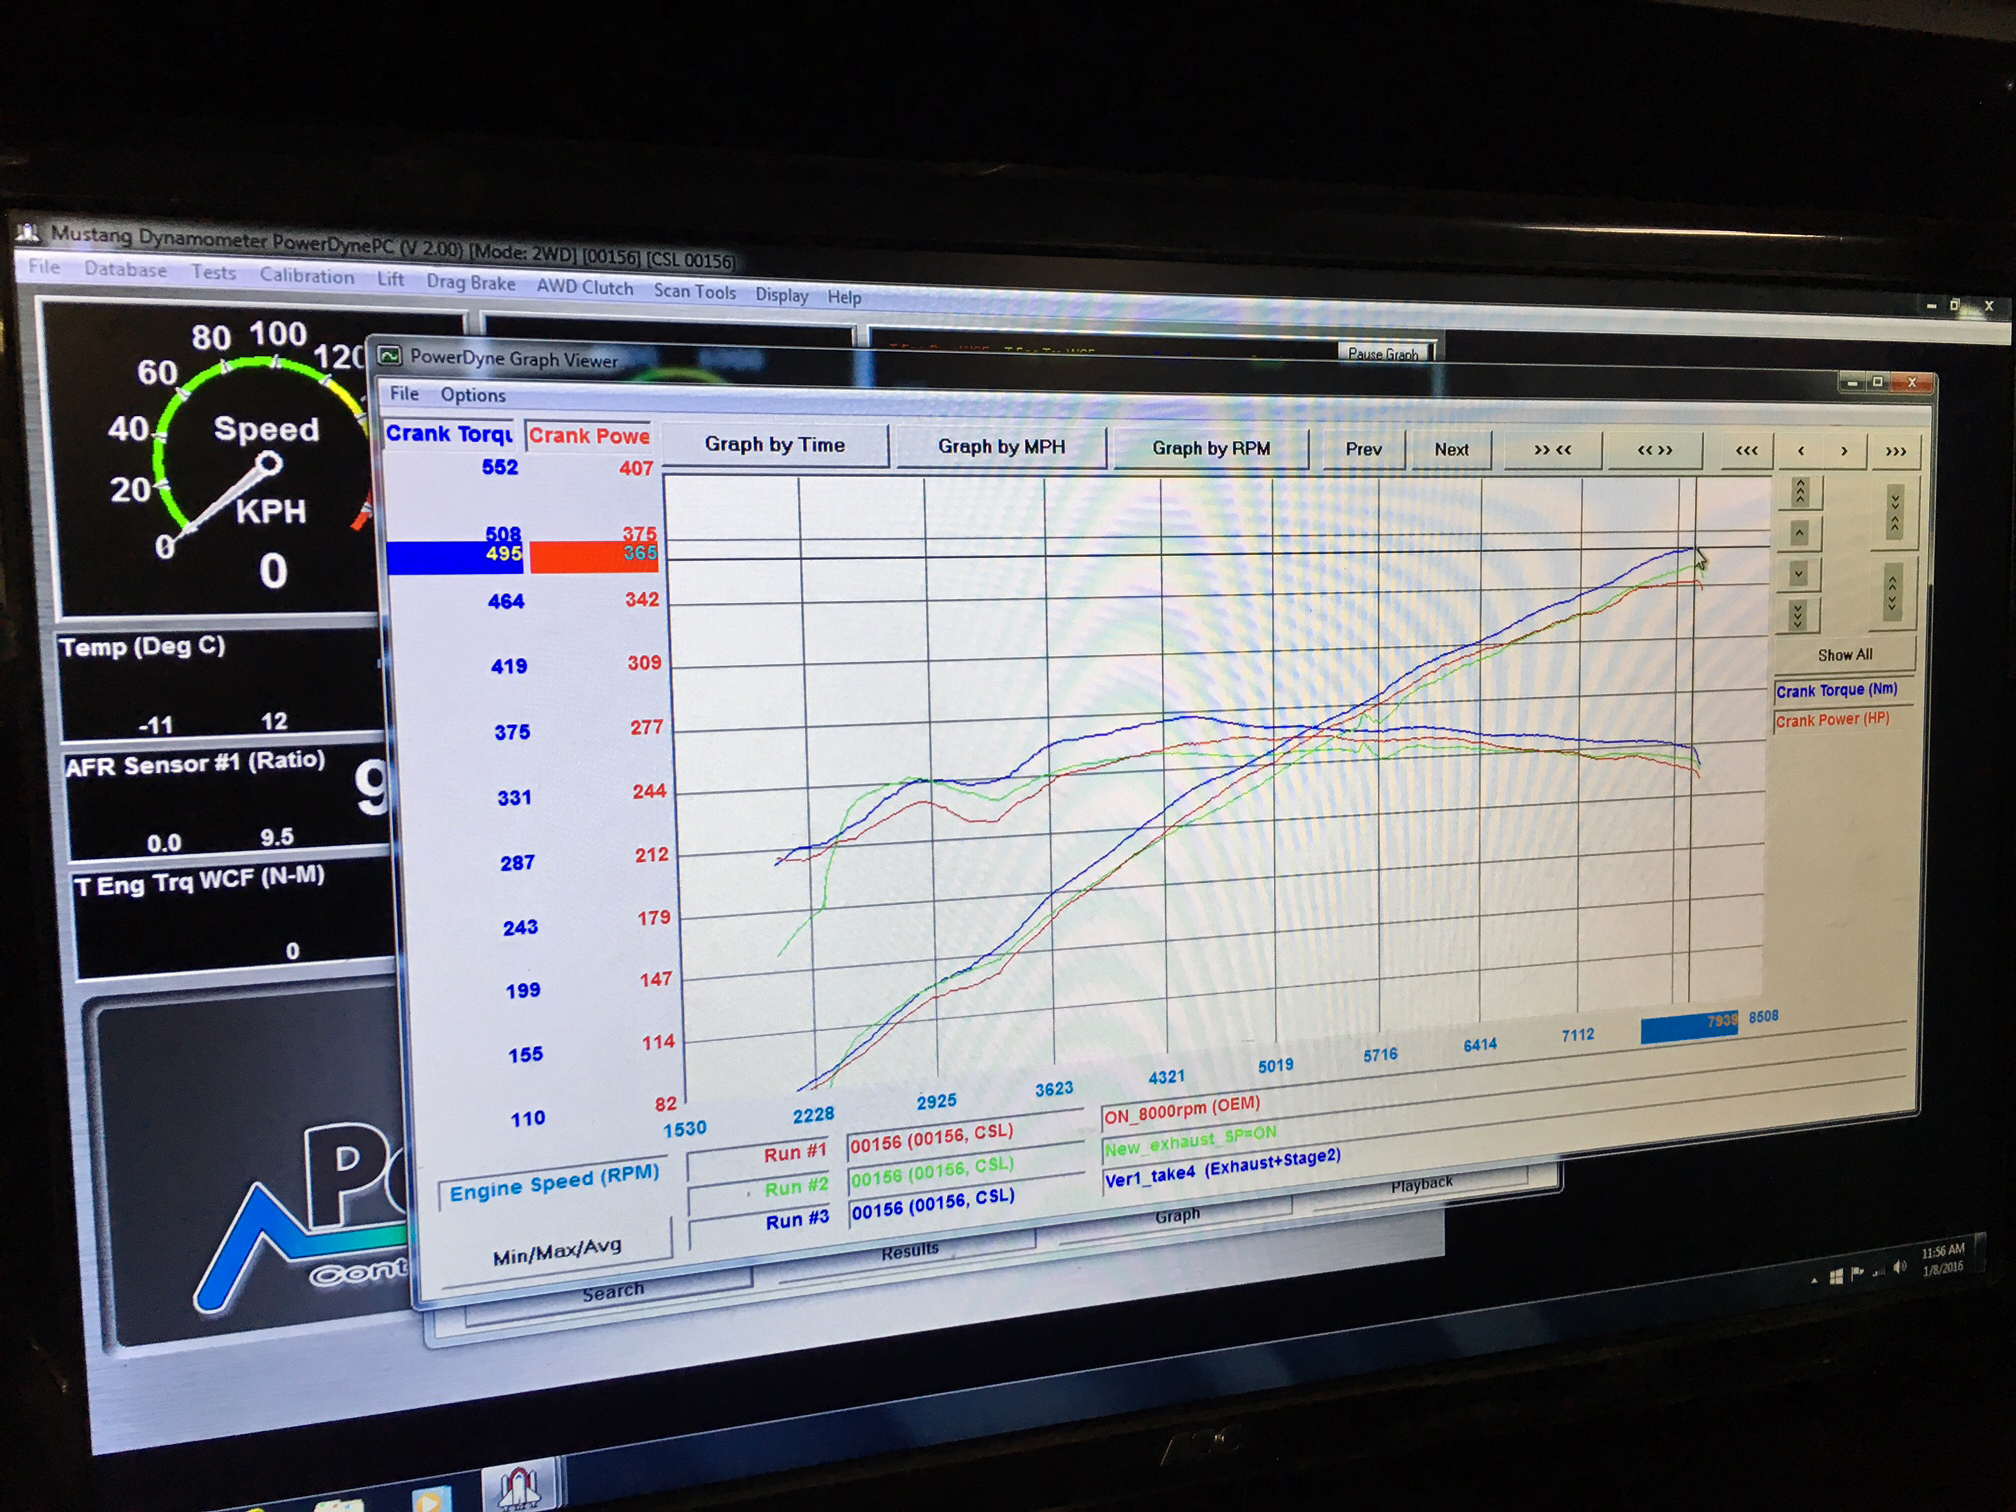
Task: Open the Graph Viewer Options menu
Action: point(473,395)
